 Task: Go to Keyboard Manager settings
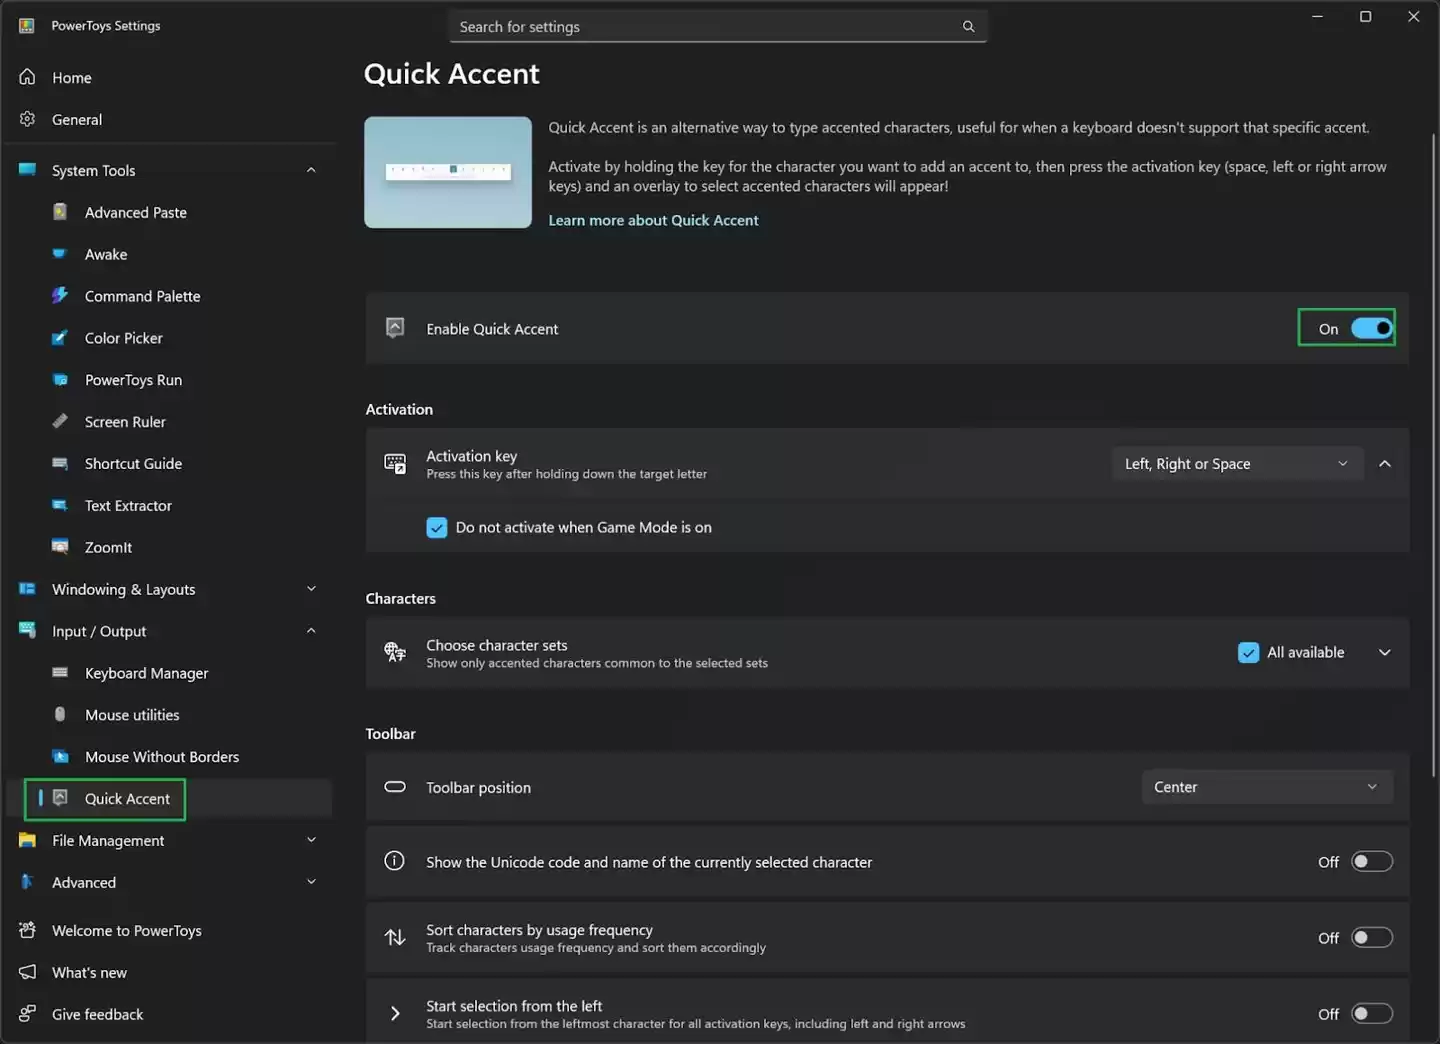[146, 673]
